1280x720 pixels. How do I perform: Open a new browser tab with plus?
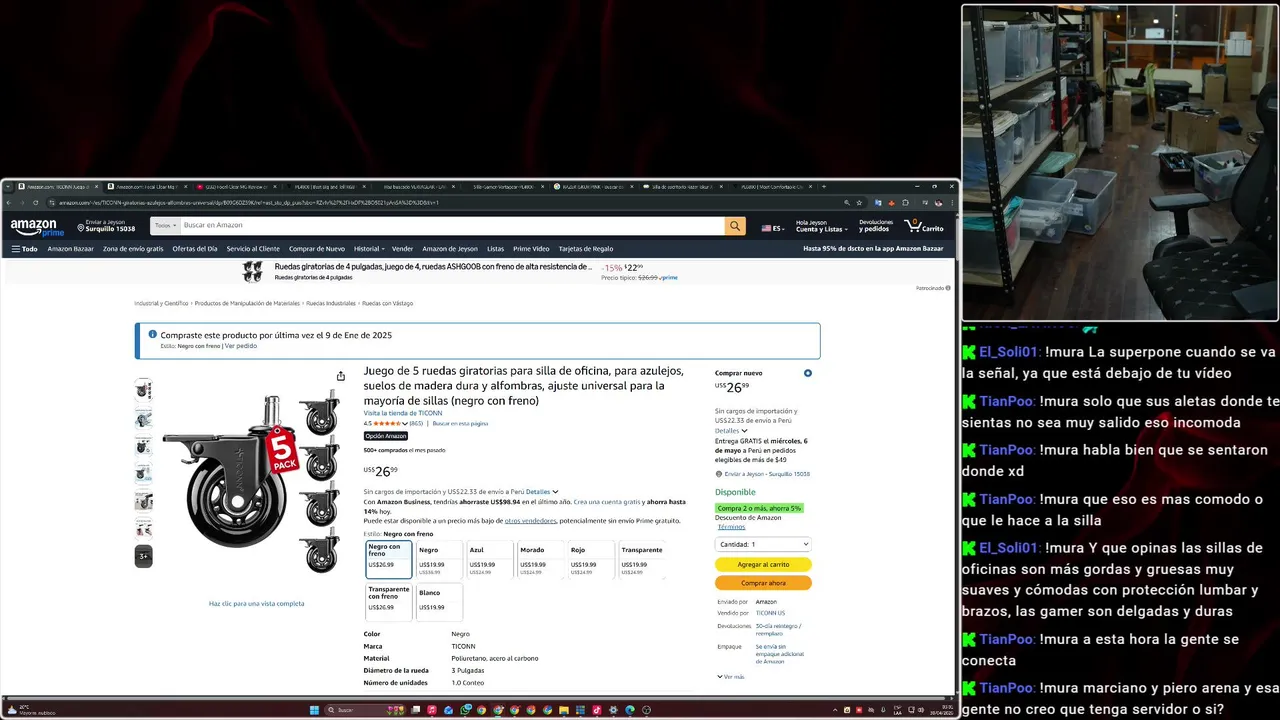coord(824,186)
